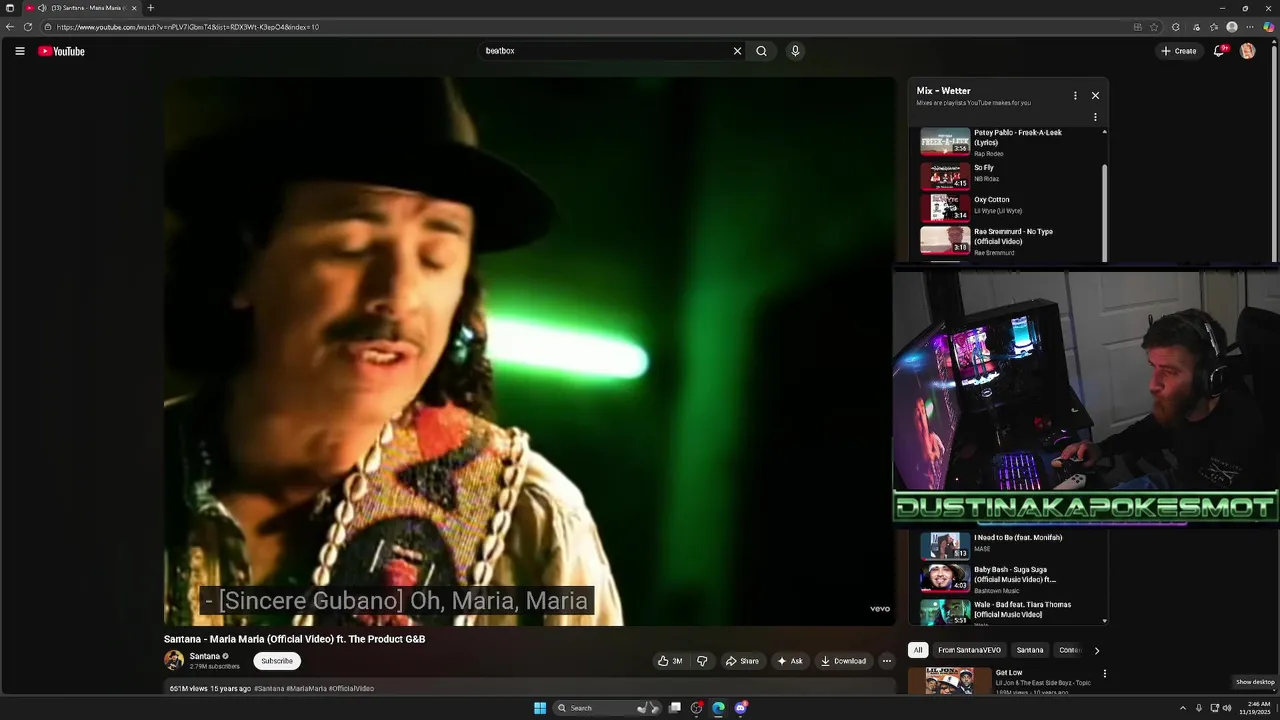
Task: Open a new browser tab
Action: (151, 8)
